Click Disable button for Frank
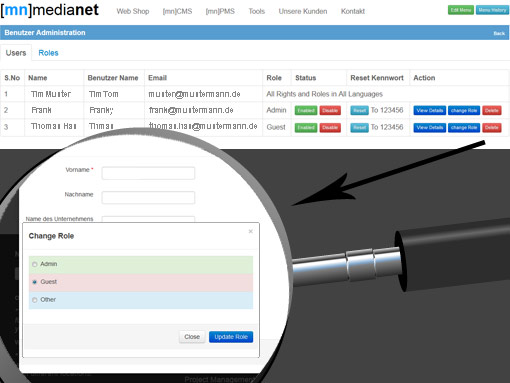 pyautogui.click(x=330, y=110)
